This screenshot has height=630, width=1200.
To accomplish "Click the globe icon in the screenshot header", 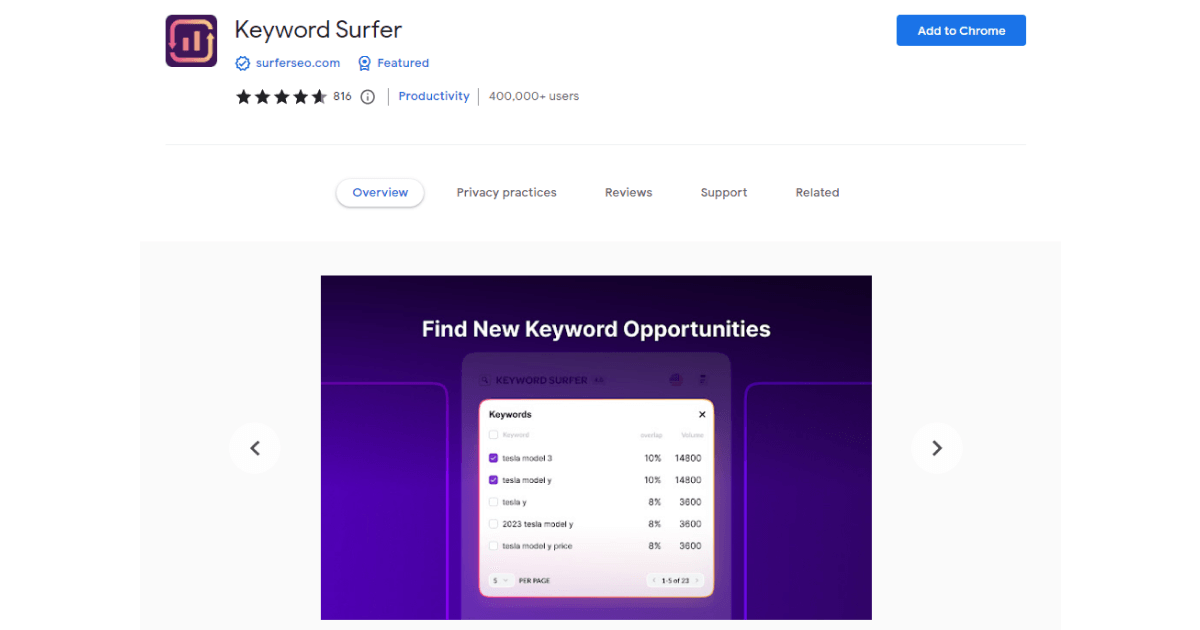I will [675, 379].
